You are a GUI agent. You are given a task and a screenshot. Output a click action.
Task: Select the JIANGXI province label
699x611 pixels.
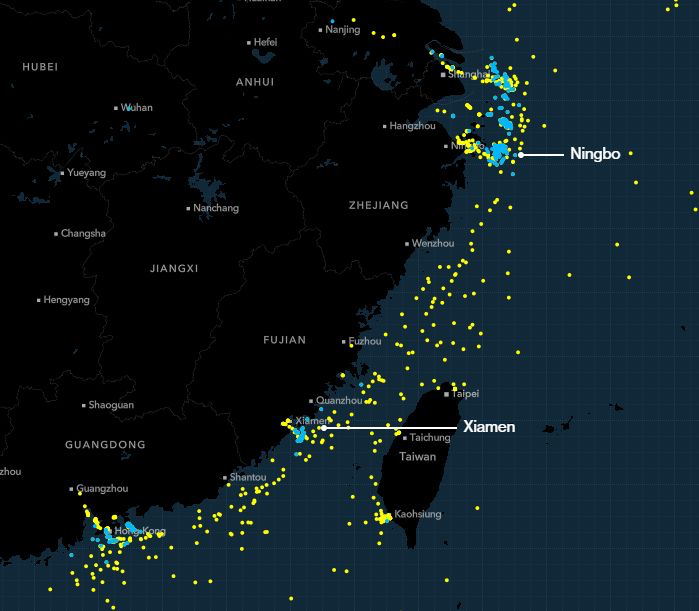174,268
